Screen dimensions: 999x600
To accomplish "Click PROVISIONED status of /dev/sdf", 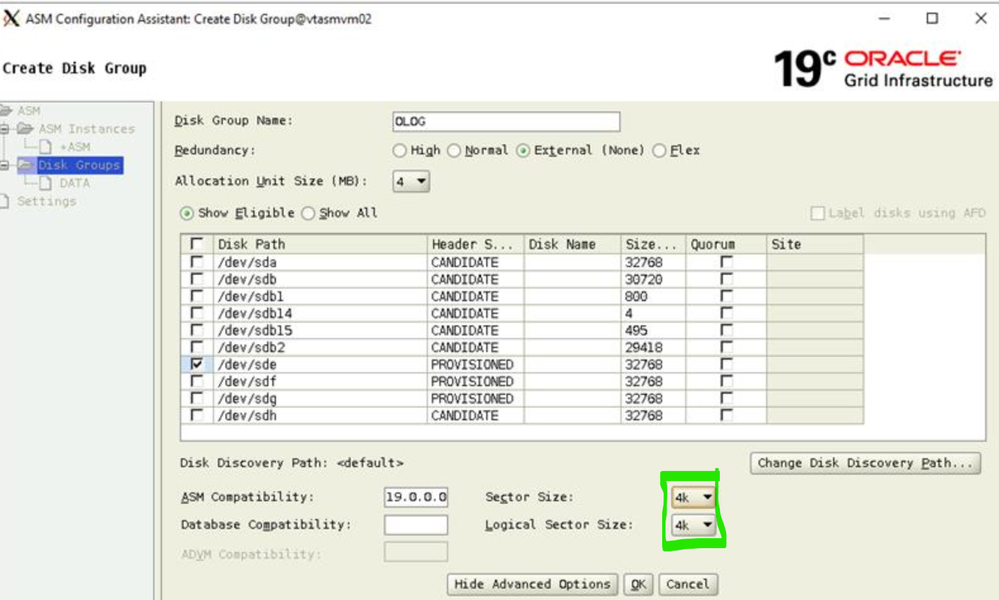I will (x=472, y=382).
